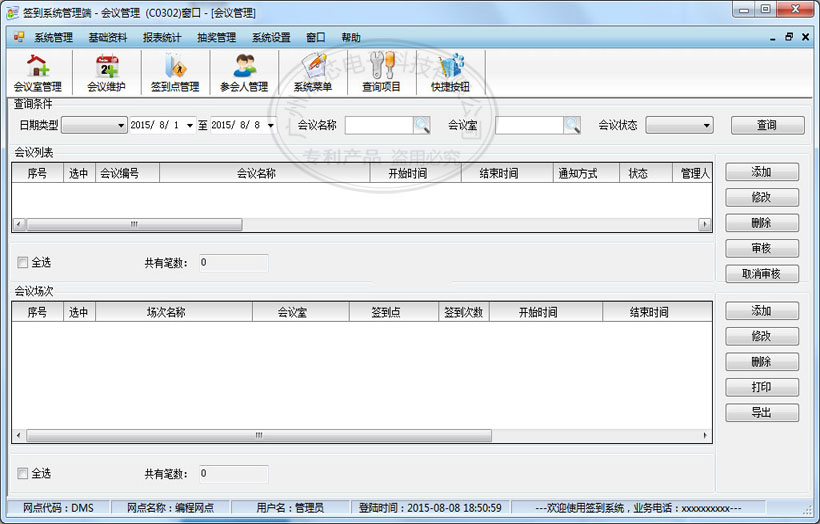Click the 会议名称 text input field
Screen dimensions: 820x524
click(x=379, y=125)
